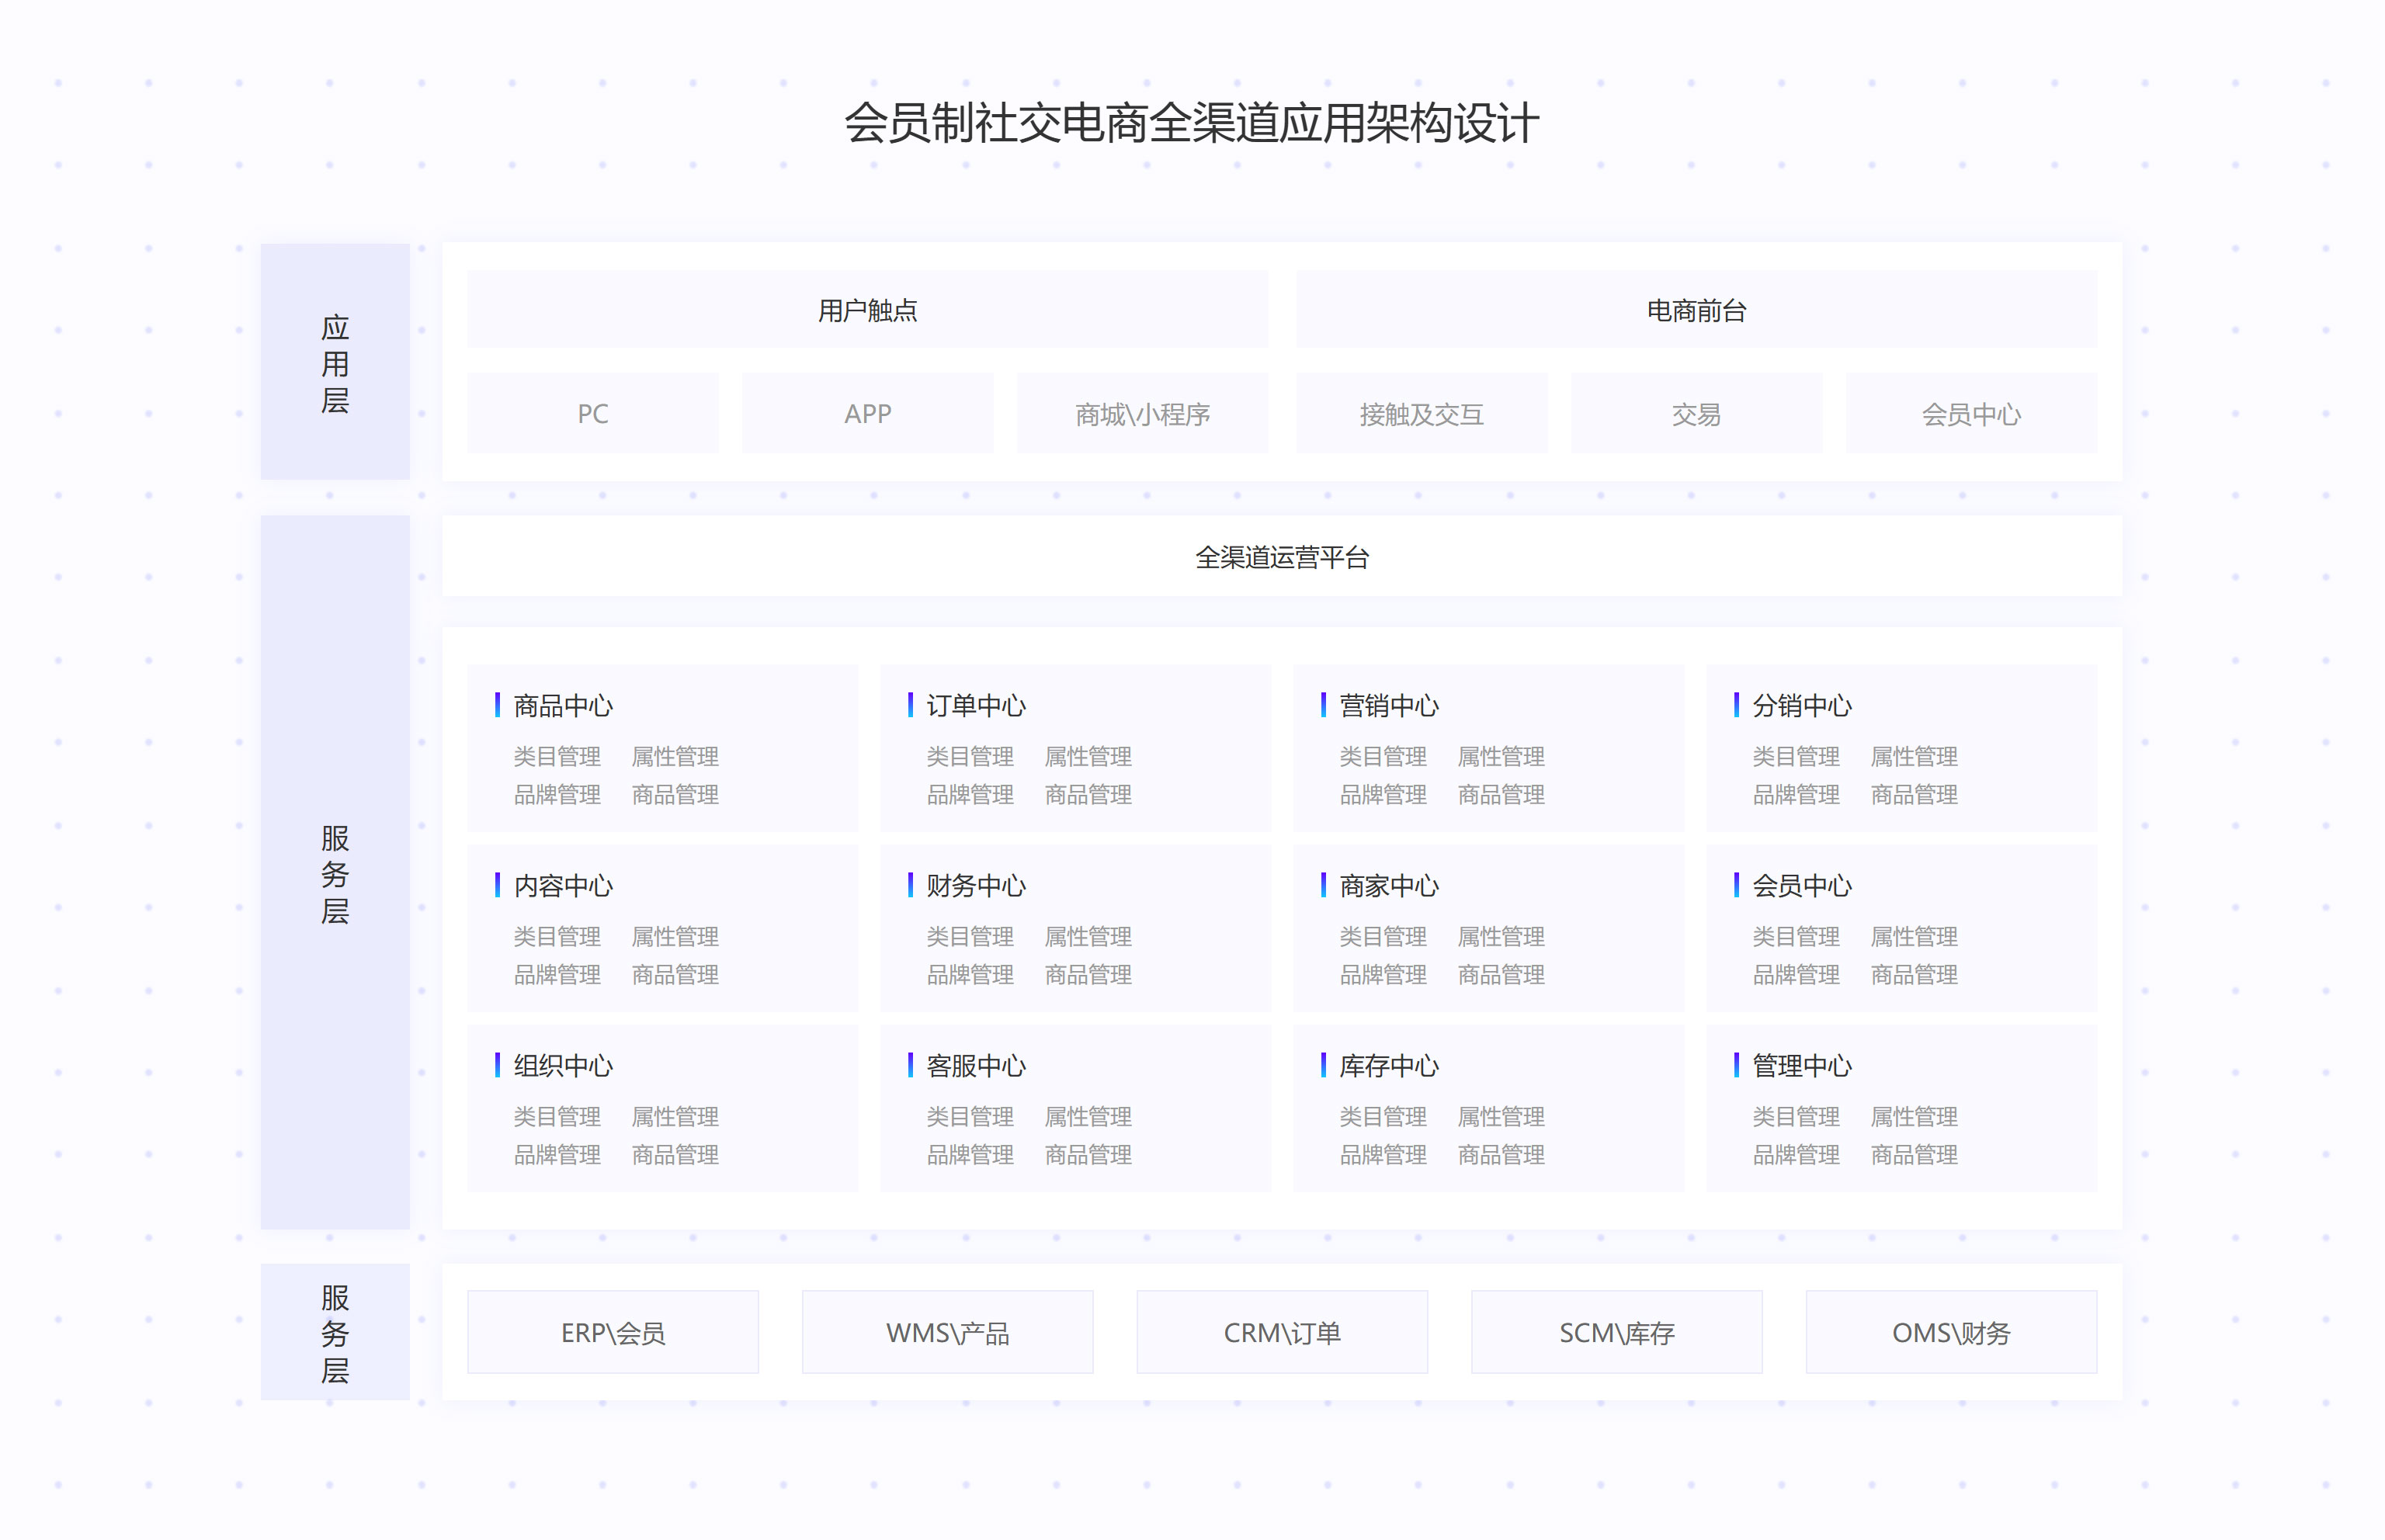This screenshot has width=2385, height=1540.
Task: Click the icon beside 财务中心
Action: pos(912,886)
